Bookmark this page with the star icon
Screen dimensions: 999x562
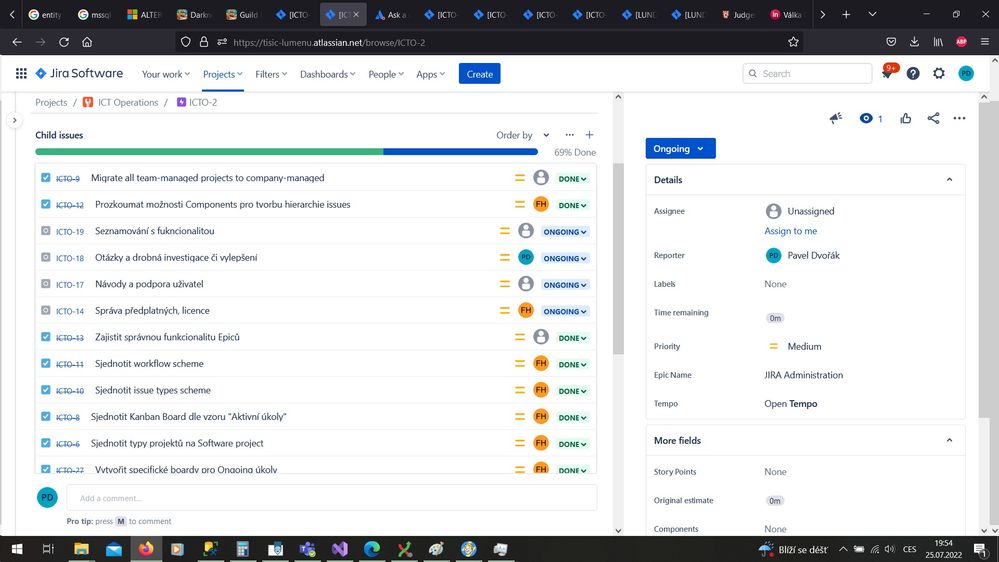click(x=793, y=42)
